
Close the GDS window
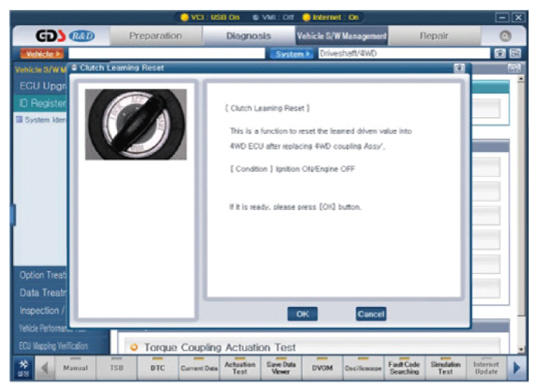[518, 17]
